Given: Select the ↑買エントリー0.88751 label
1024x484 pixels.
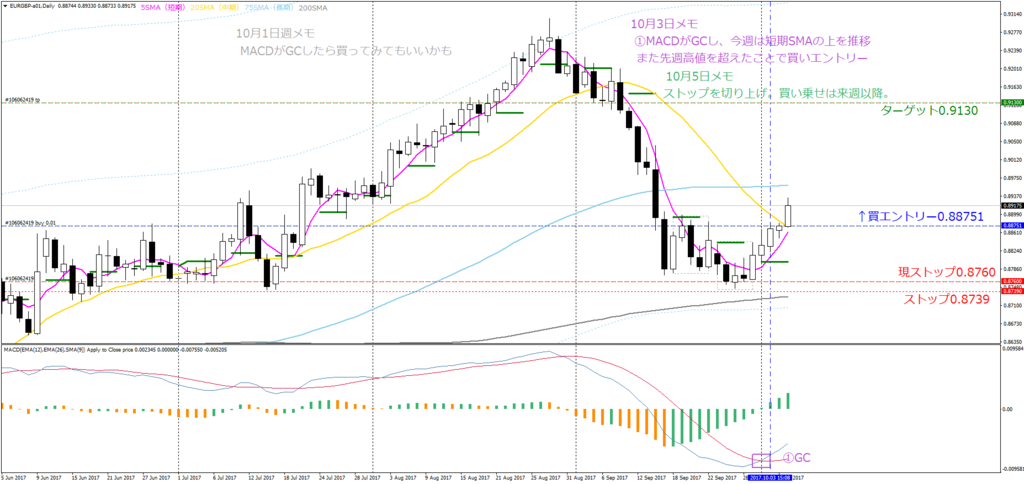Looking at the screenshot, I should click(x=920, y=216).
